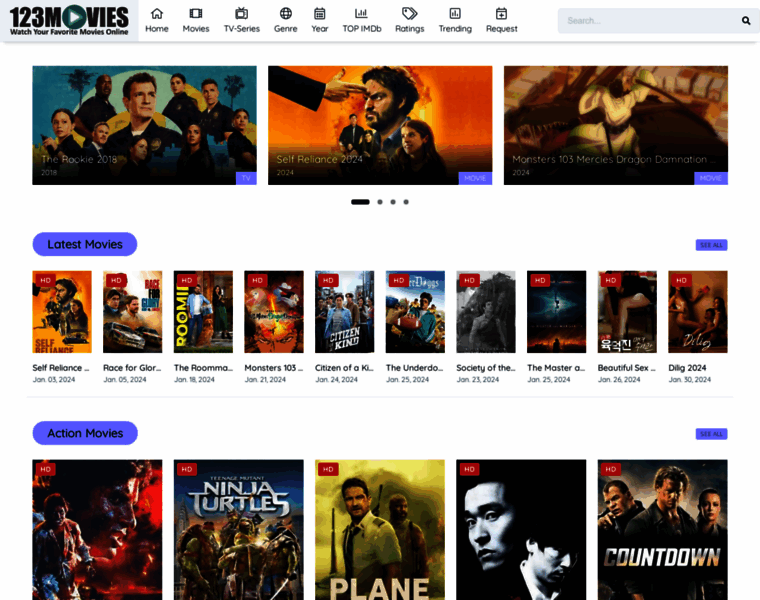Click the Action Movies section button
This screenshot has height=600, width=760.
click(x=85, y=433)
